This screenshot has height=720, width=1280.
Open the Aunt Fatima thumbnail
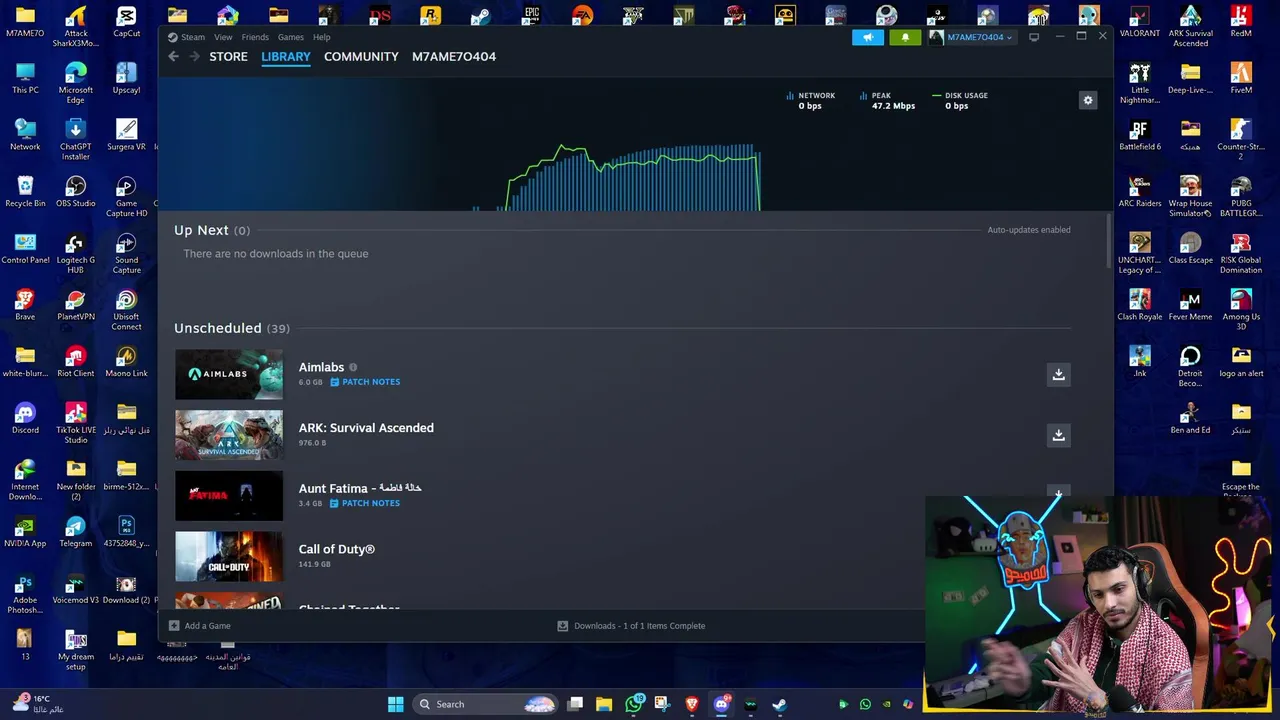229,496
